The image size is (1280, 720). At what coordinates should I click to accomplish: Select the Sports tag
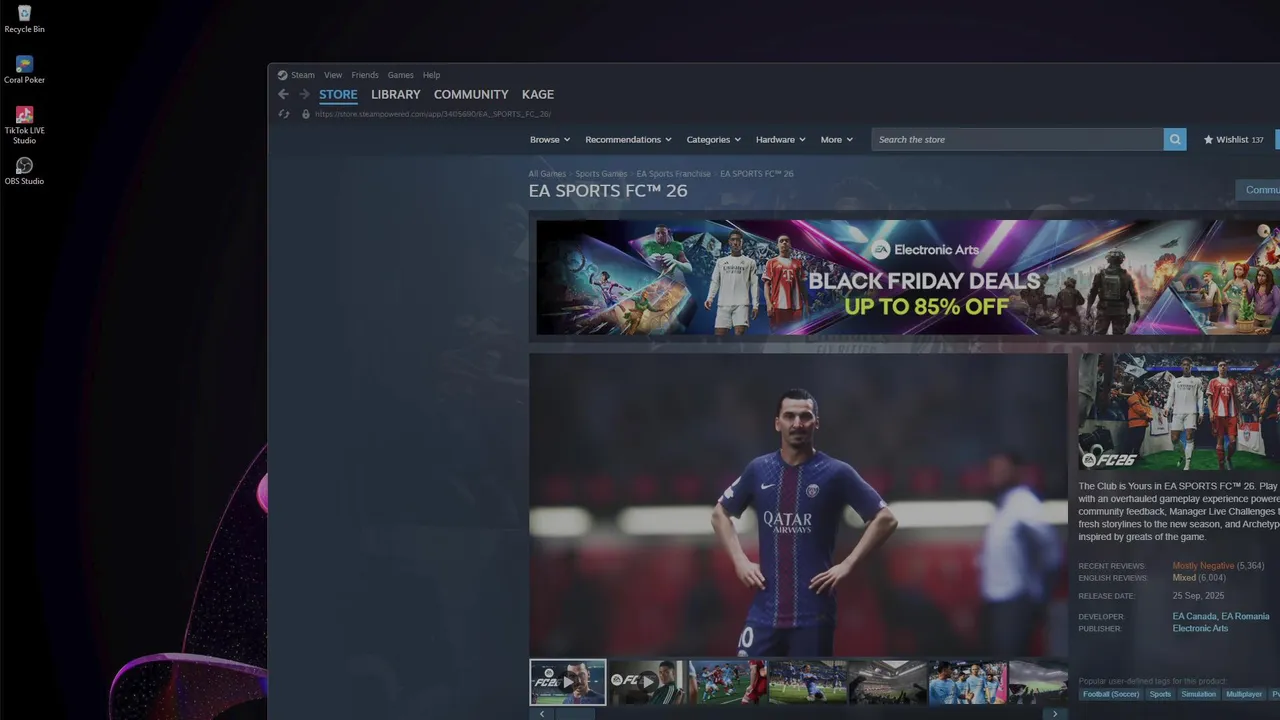click(x=1160, y=694)
